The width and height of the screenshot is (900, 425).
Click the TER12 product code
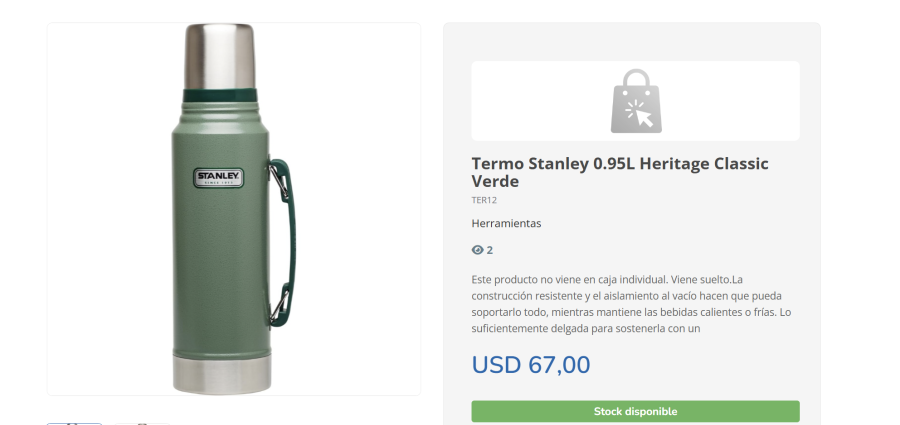(x=484, y=200)
